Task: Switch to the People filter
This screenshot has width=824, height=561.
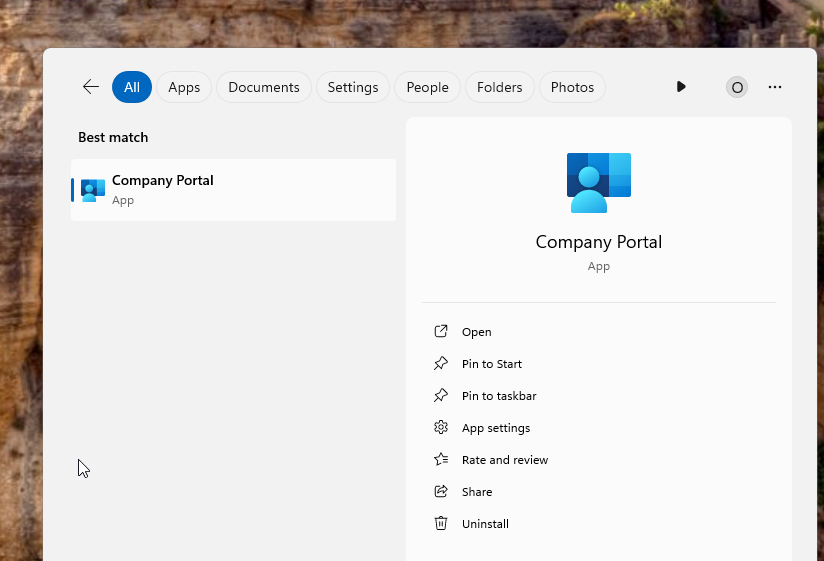Action: [427, 87]
